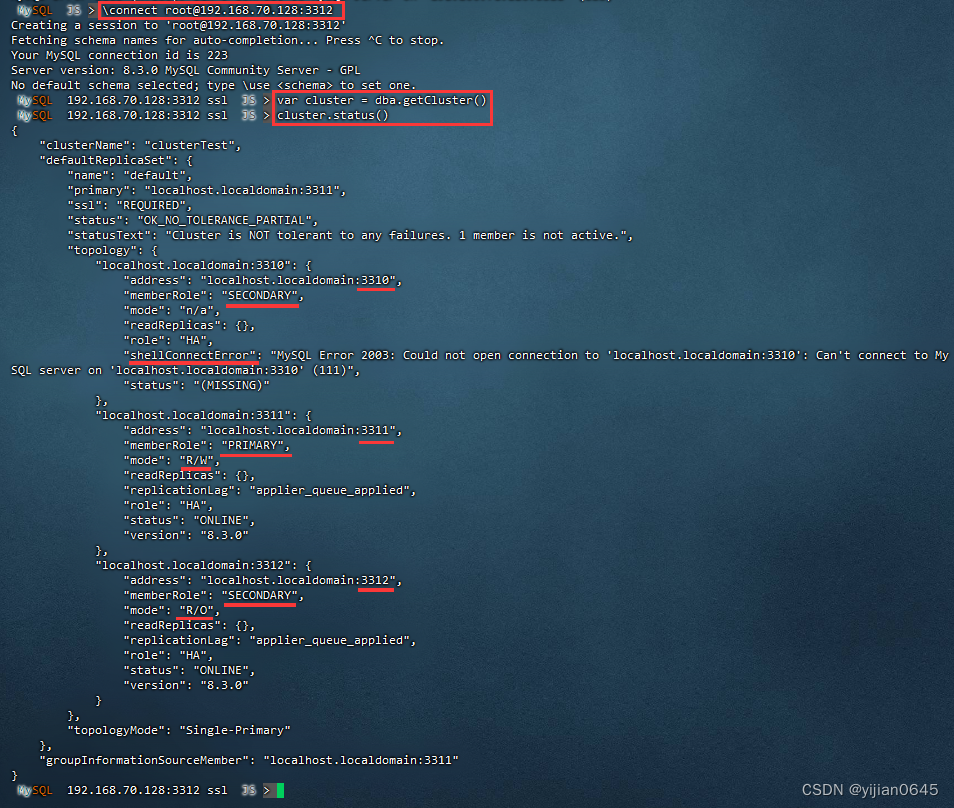Click the "primary": "localhost.localdomain:3311" line
Viewport: 954px width, 808px height.
(207, 190)
